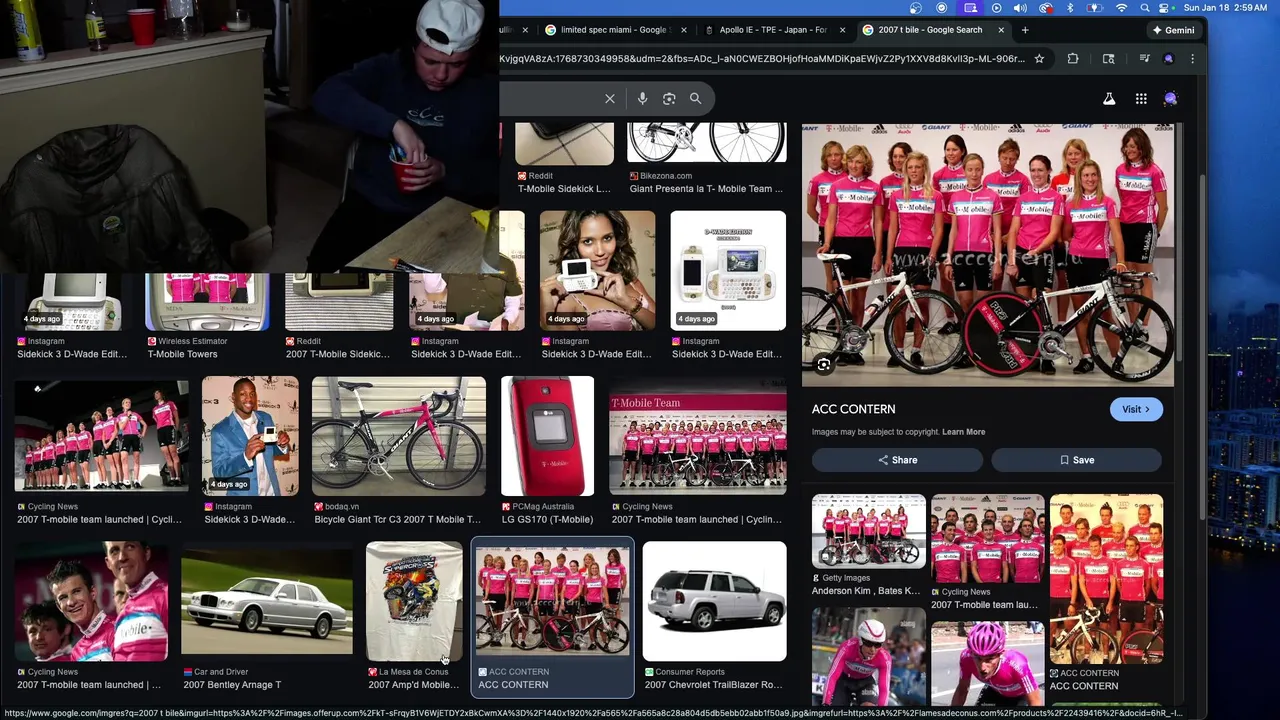Click '2007 T-Mobile Sidekic...' Reddit caption
This screenshot has width=1280, height=720.
click(x=338, y=354)
